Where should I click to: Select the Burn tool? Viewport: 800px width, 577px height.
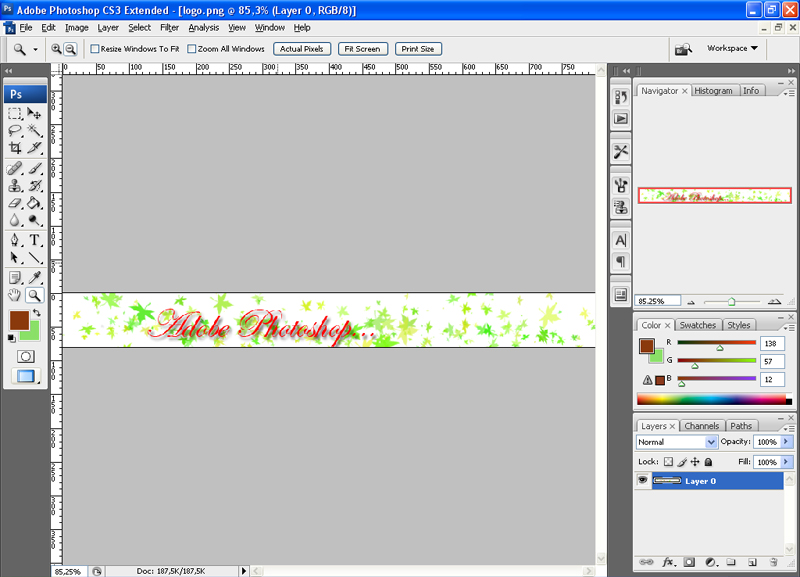[x=34, y=220]
